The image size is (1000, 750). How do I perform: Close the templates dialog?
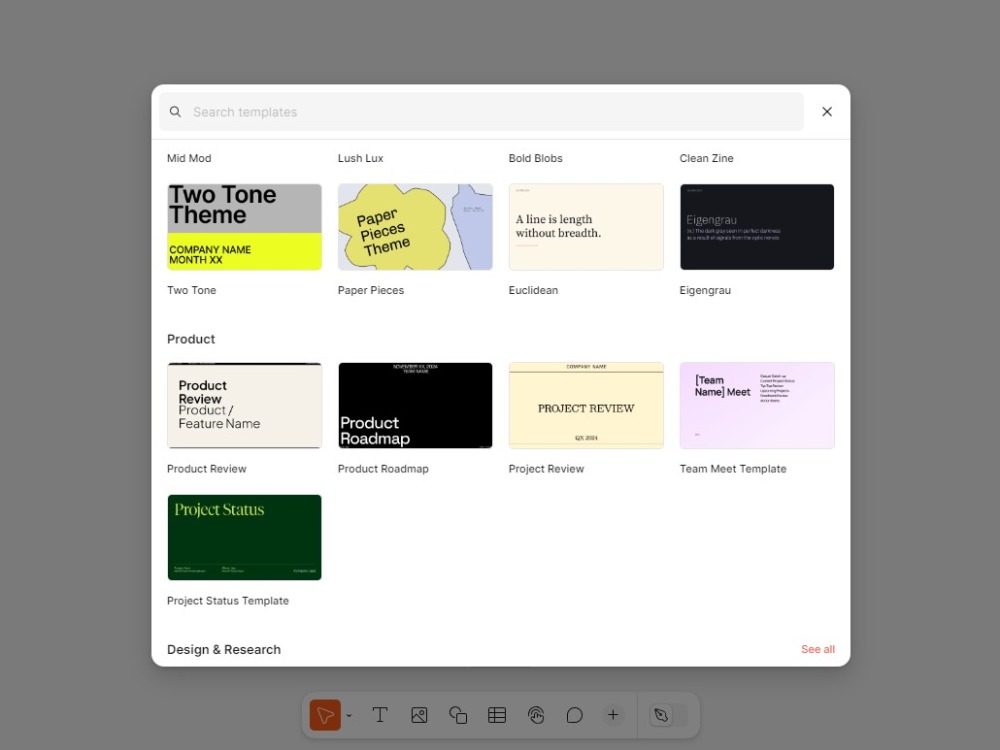coord(827,112)
